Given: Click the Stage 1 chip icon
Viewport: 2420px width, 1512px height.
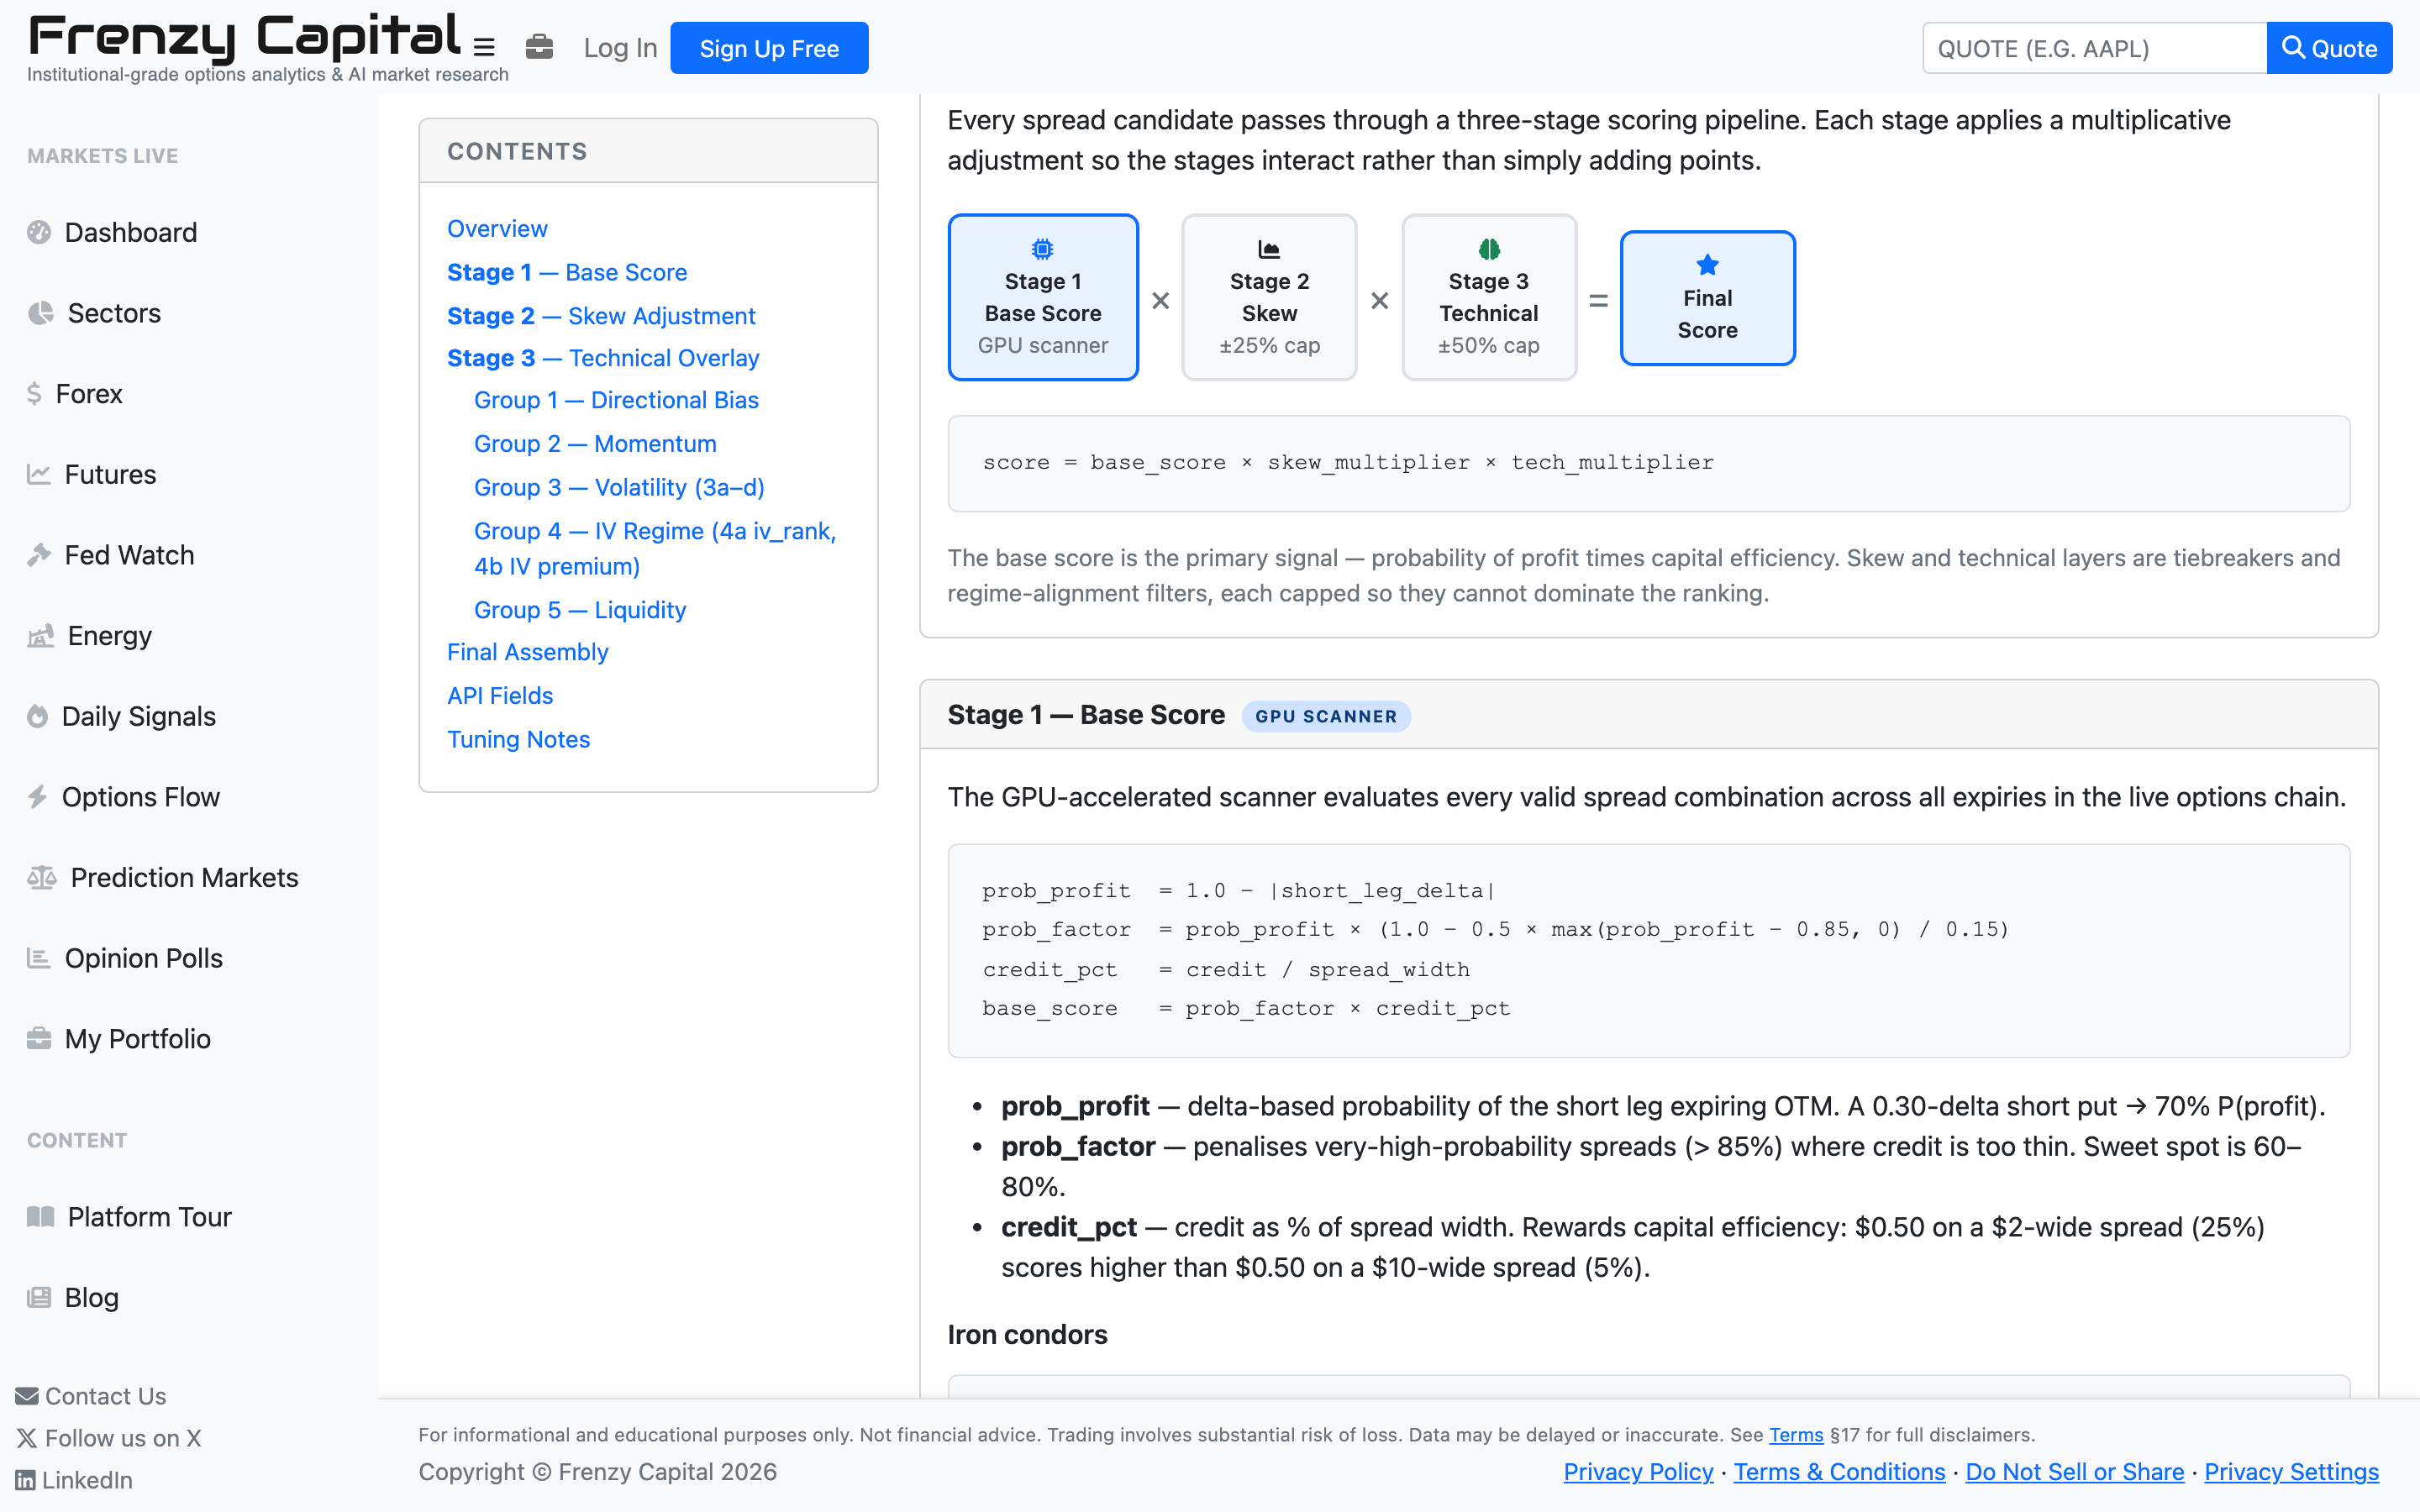Looking at the screenshot, I should pyautogui.click(x=1042, y=249).
